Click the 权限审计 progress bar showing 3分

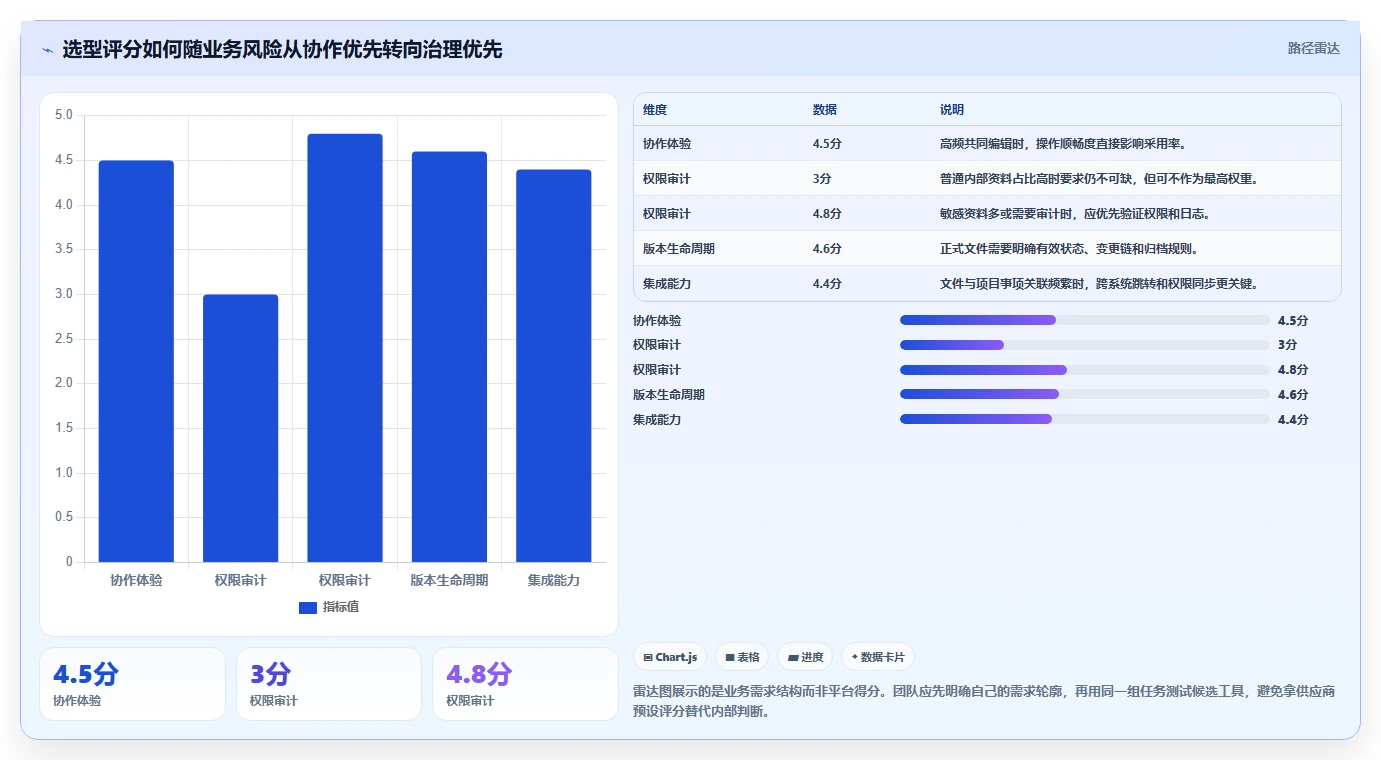pos(1085,345)
